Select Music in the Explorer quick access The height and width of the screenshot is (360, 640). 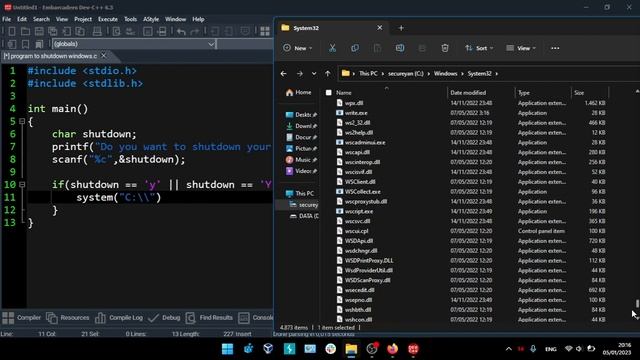tap(301, 160)
